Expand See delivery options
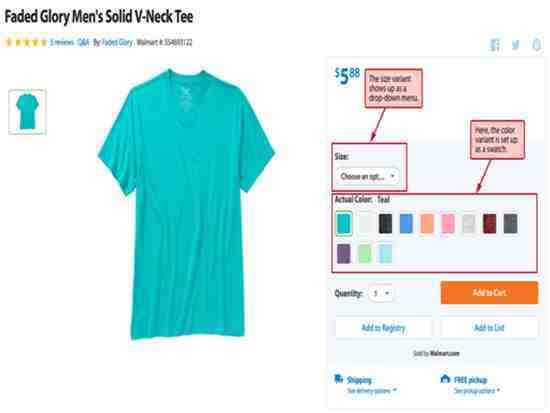Viewport: 550px width, 413px height. (372, 391)
